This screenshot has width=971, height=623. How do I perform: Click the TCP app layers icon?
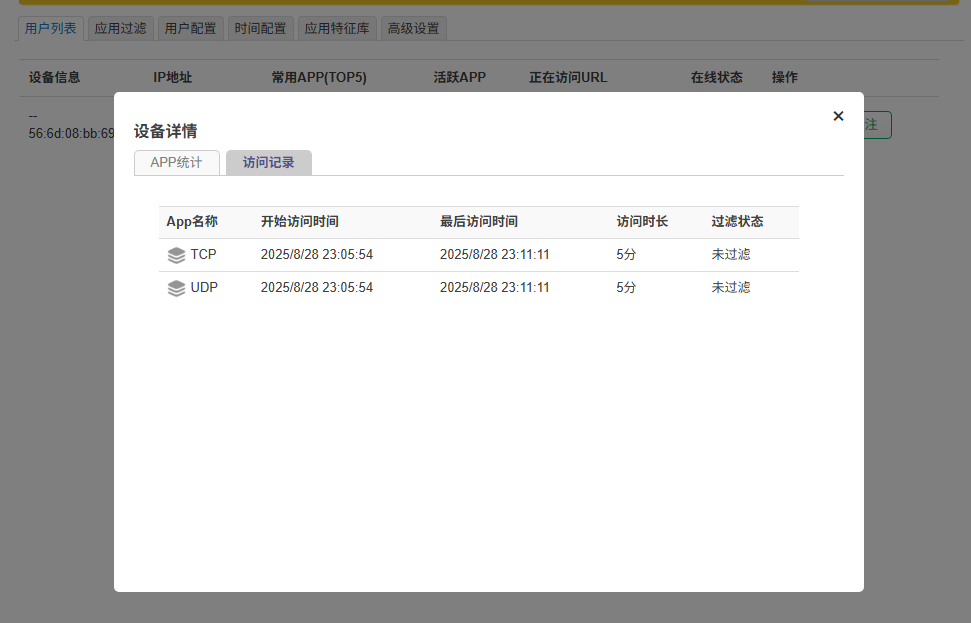[x=176, y=255]
